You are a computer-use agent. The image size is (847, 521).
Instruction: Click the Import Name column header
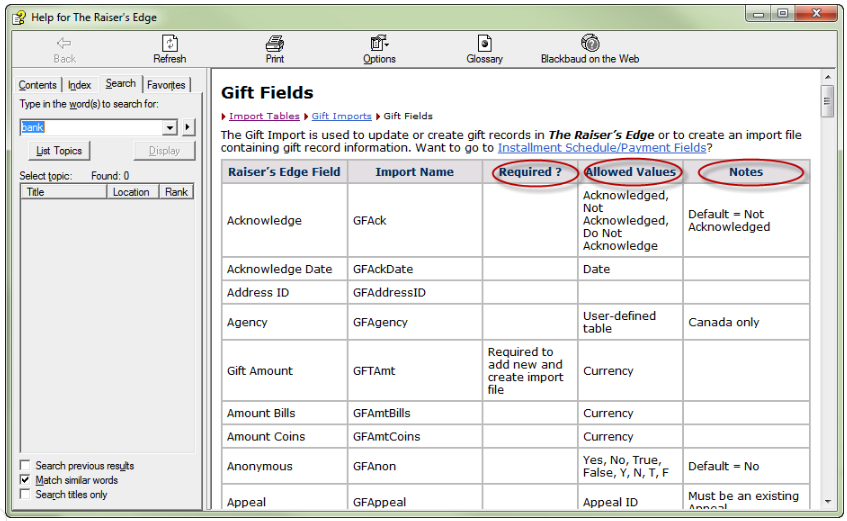click(x=414, y=172)
